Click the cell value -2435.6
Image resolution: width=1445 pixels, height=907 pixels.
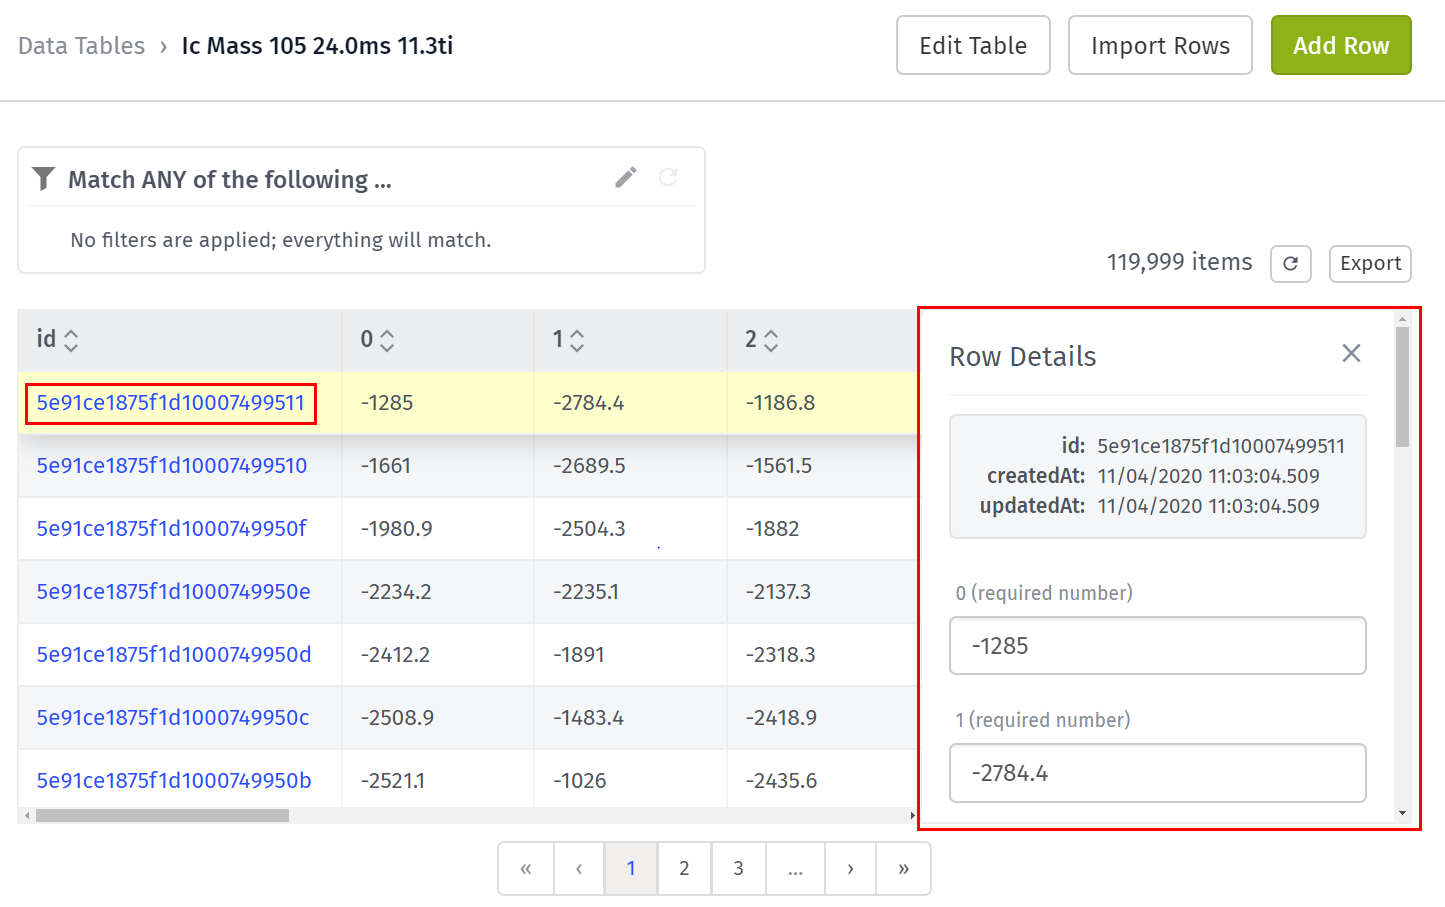[781, 781]
